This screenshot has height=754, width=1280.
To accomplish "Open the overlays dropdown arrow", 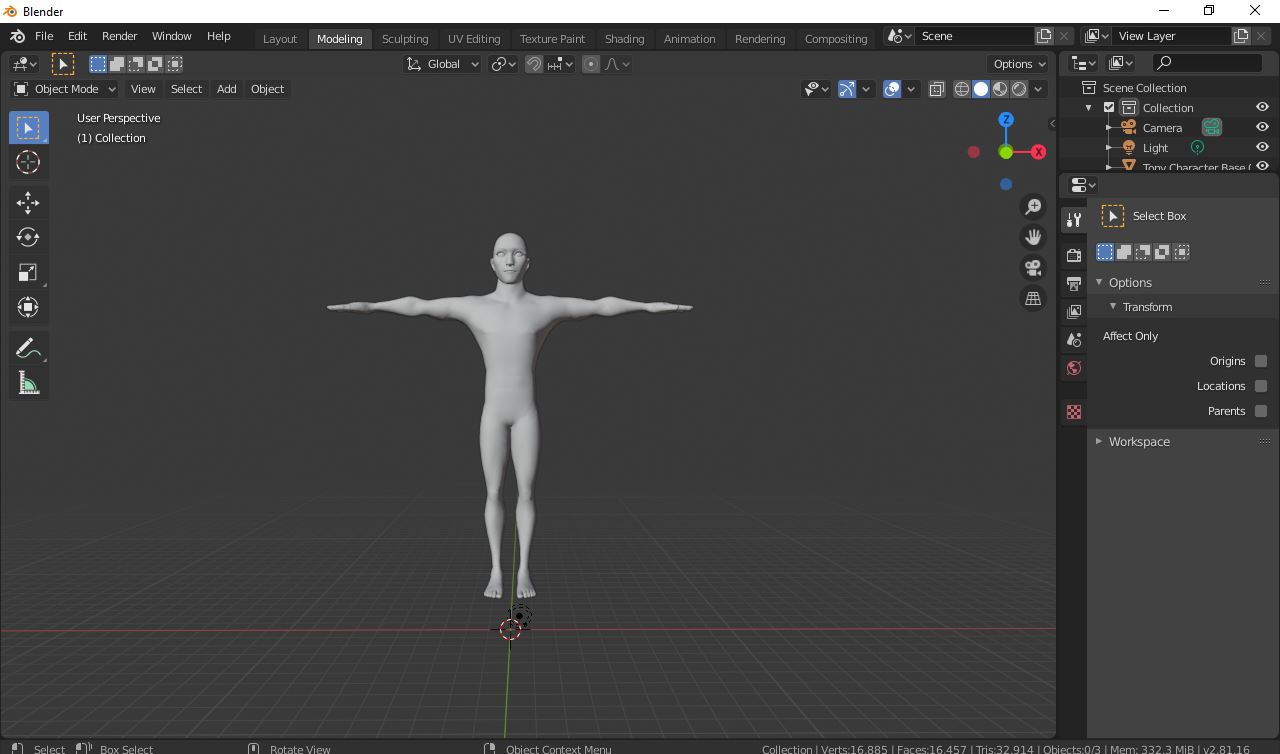I will point(911,89).
